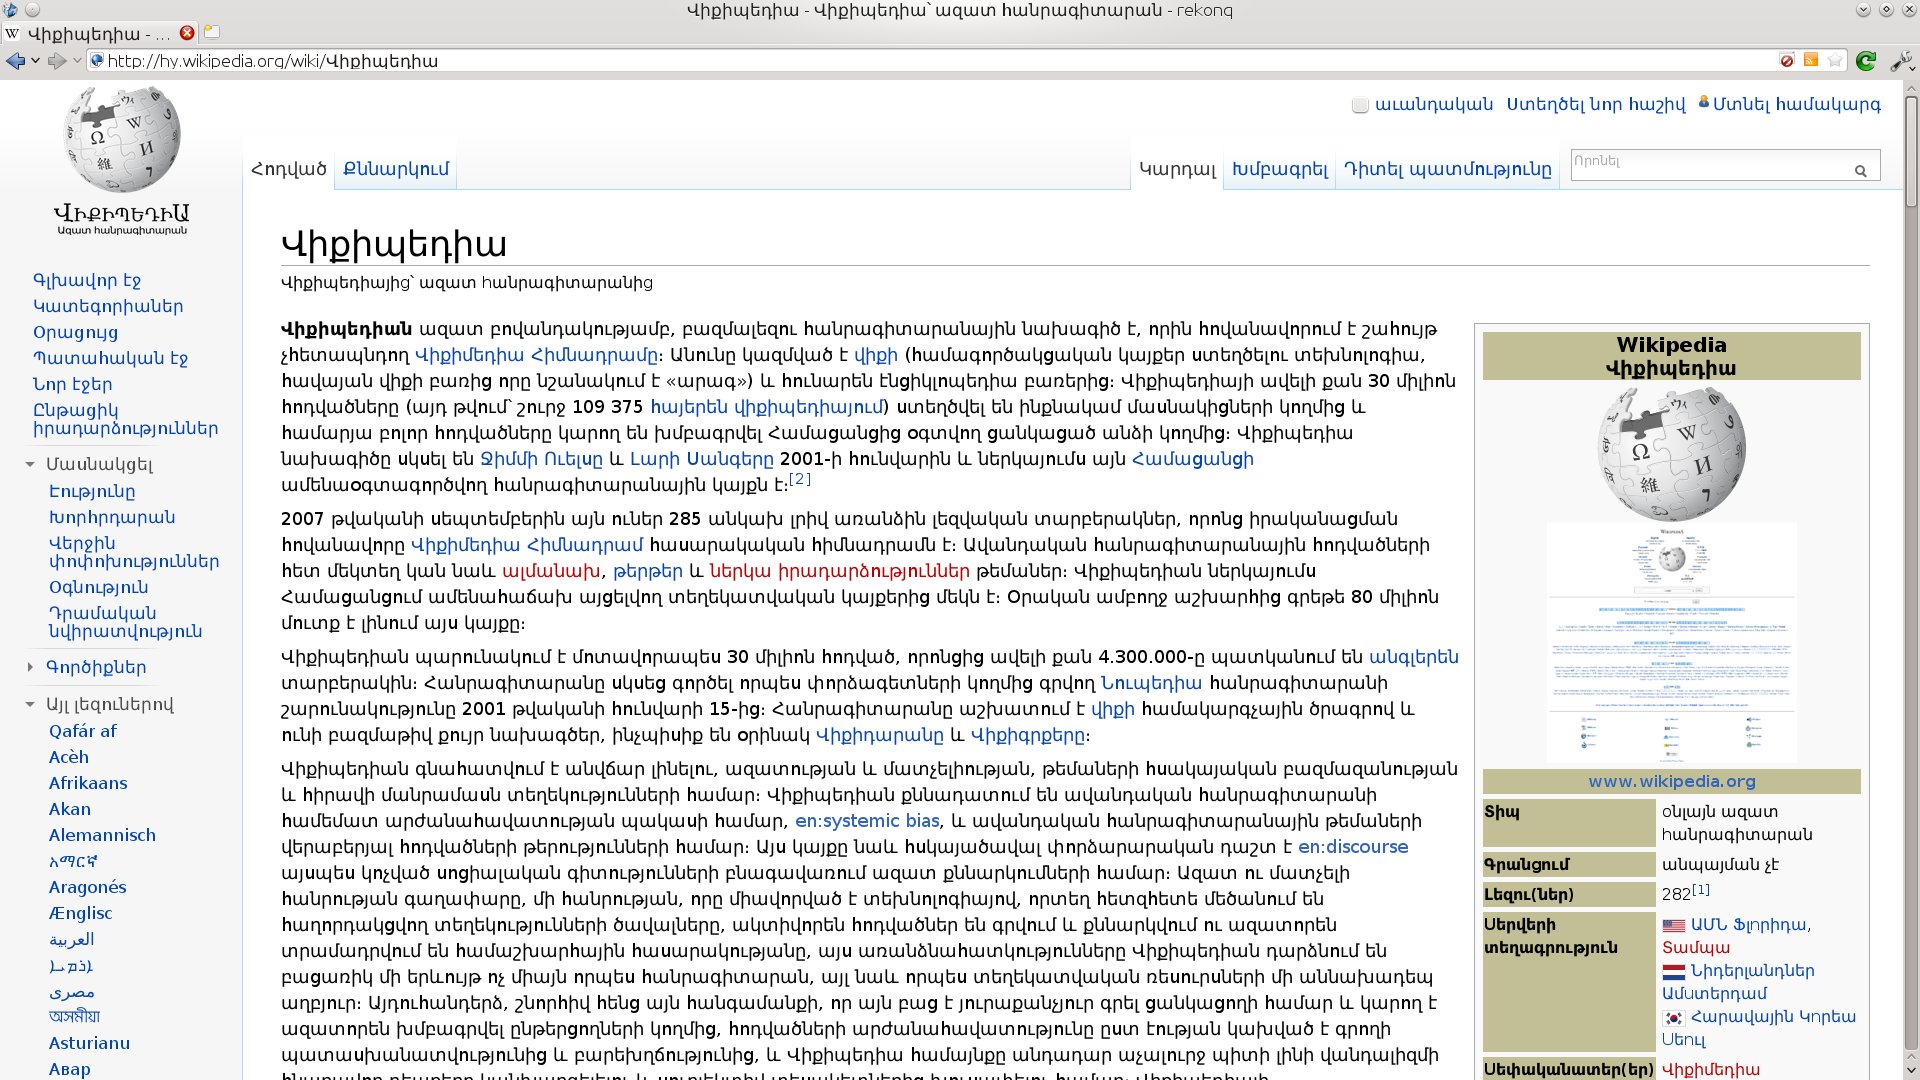This screenshot has width=1920, height=1080.
Task: Open the infobox Wikipedia globe image
Action: pyautogui.click(x=1671, y=454)
